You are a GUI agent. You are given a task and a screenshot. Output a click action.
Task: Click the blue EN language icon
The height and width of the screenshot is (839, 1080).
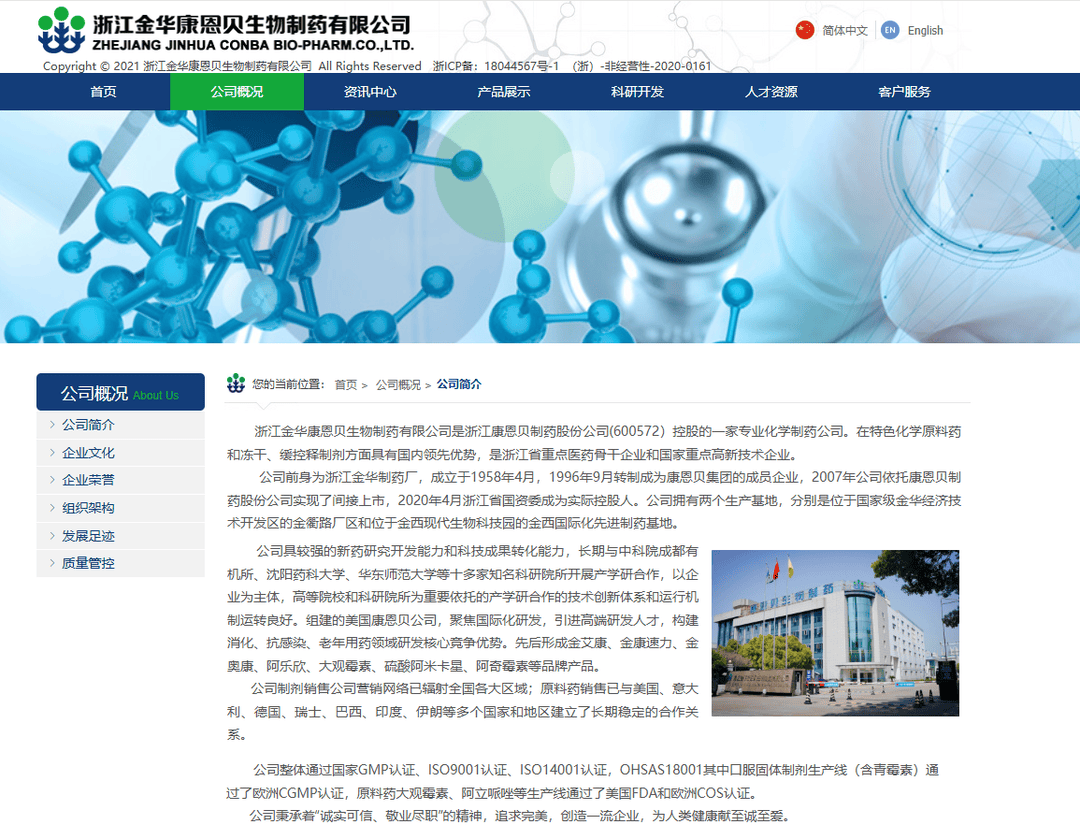tap(890, 30)
